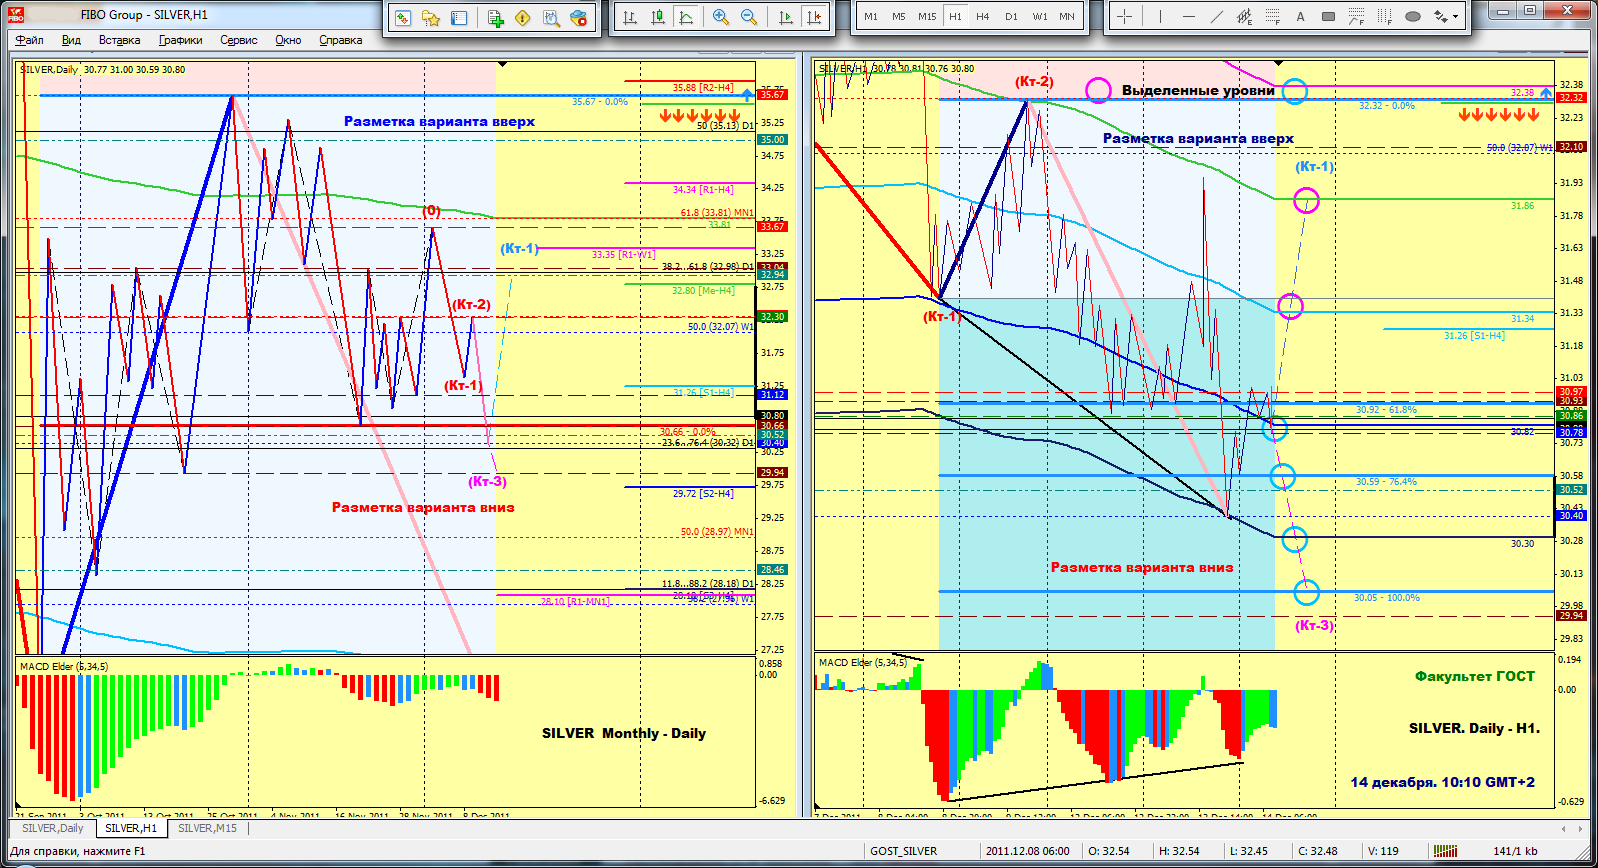Open the Окно menu

pos(288,40)
